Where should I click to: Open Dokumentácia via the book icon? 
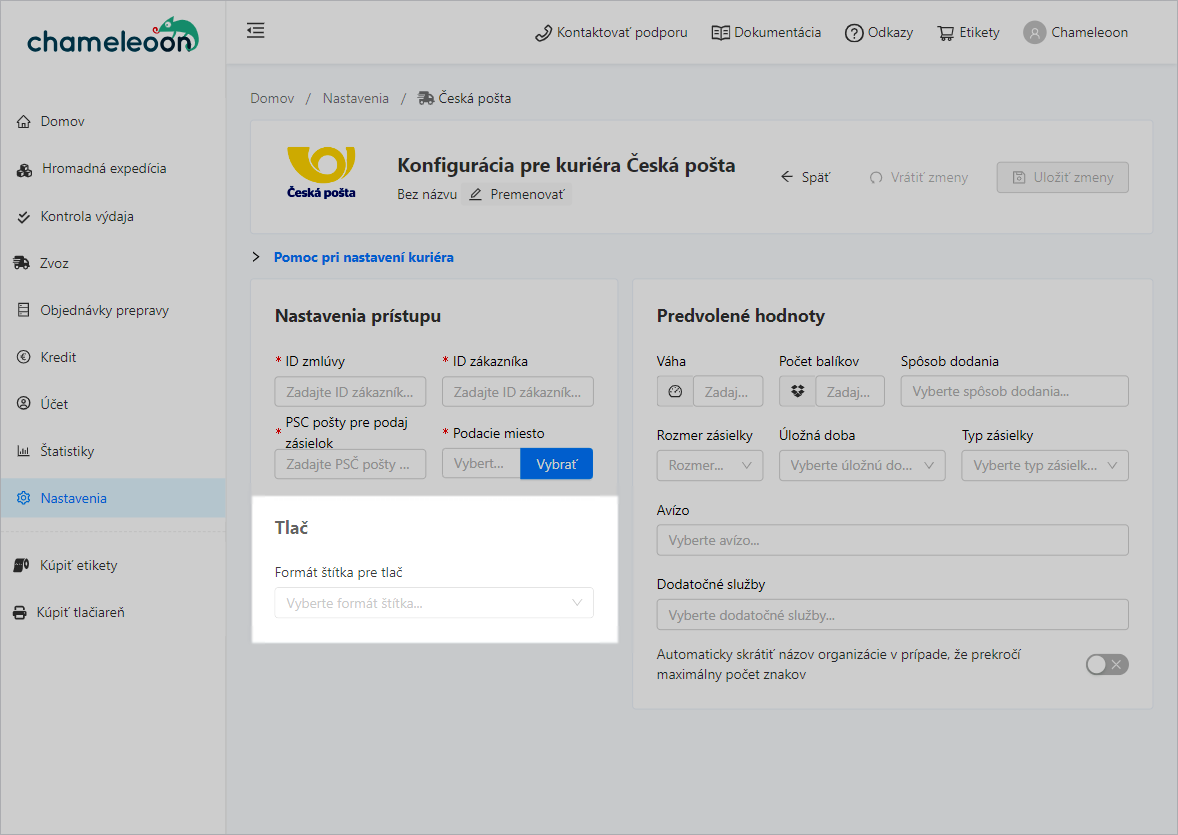pyautogui.click(x=720, y=33)
